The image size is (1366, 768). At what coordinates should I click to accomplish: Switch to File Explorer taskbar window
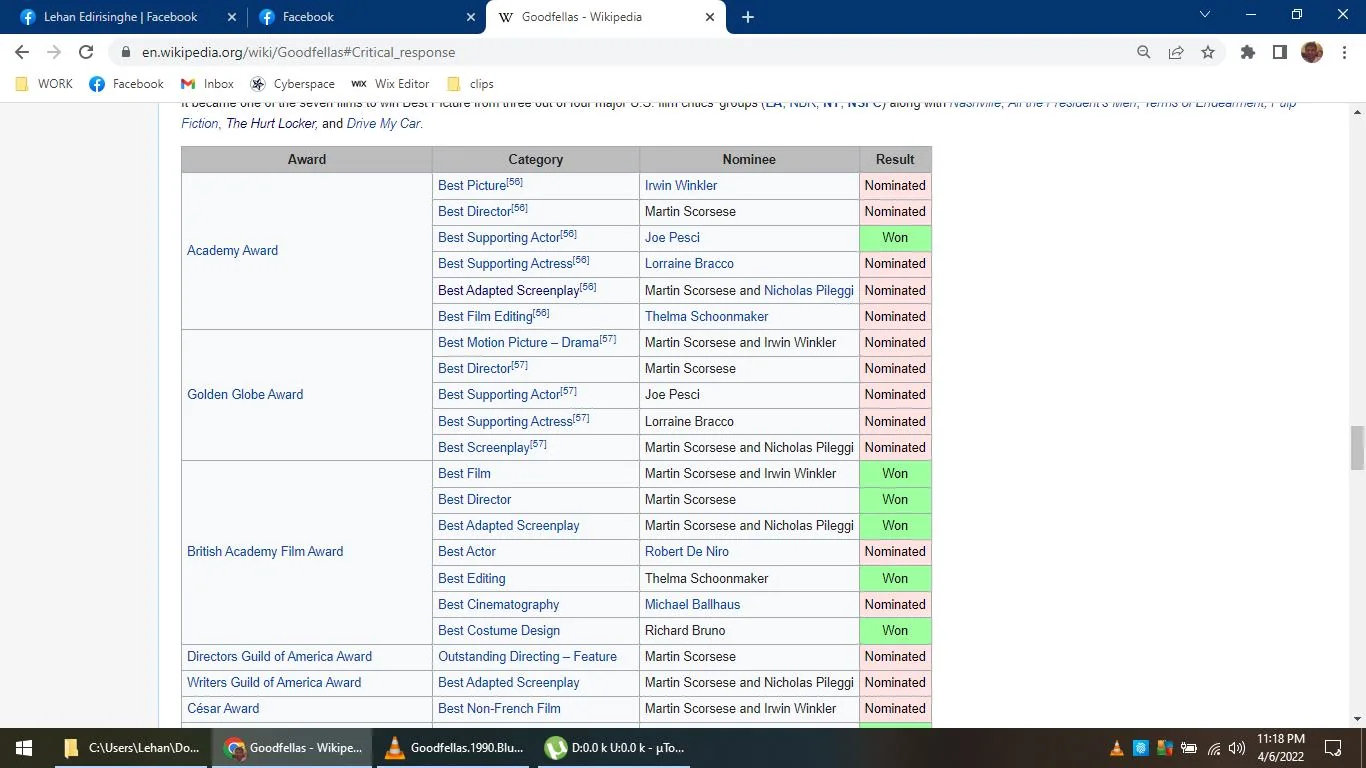click(131, 748)
